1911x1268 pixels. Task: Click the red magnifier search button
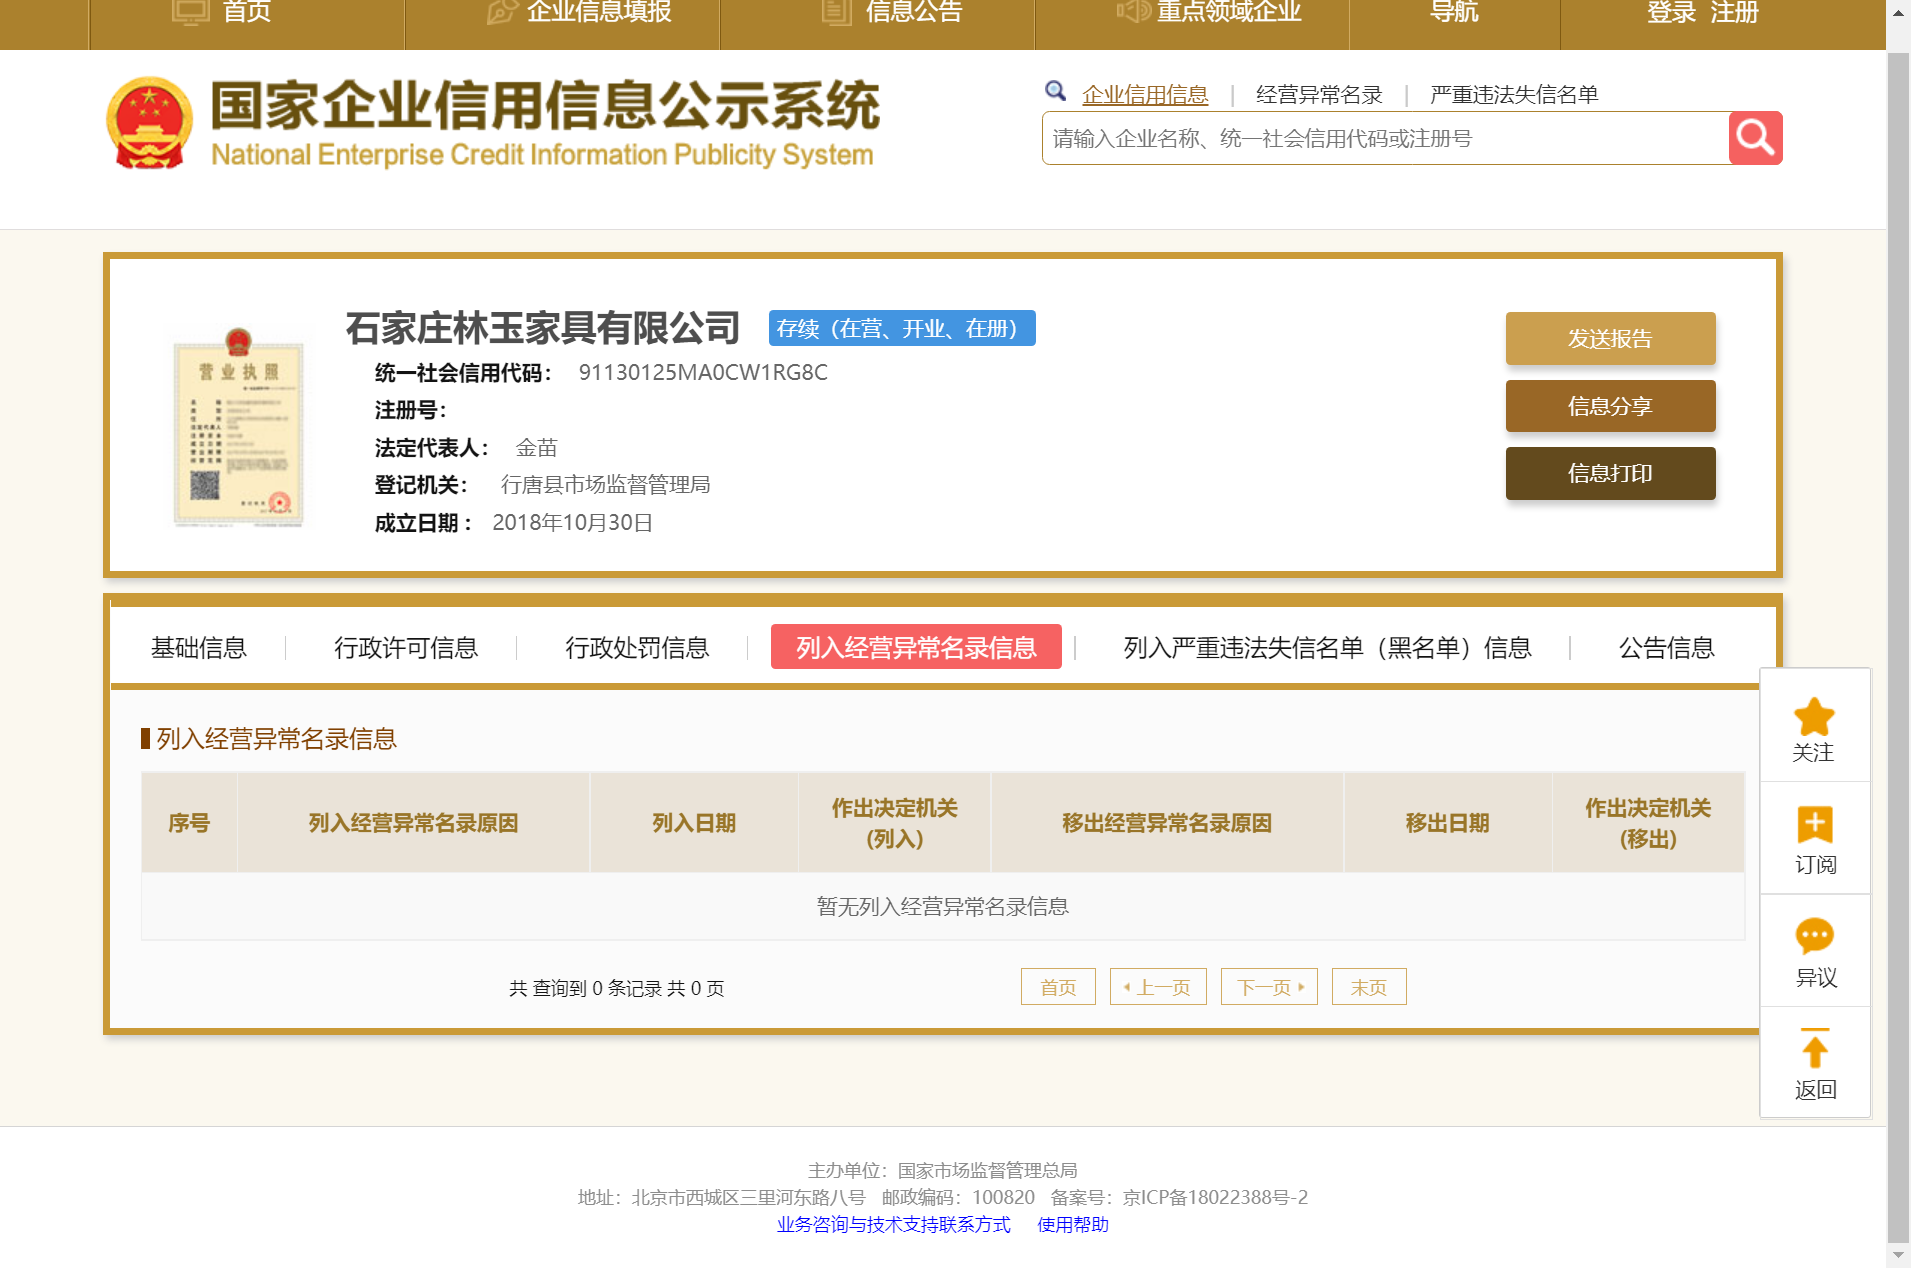[x=1755, y=138]
